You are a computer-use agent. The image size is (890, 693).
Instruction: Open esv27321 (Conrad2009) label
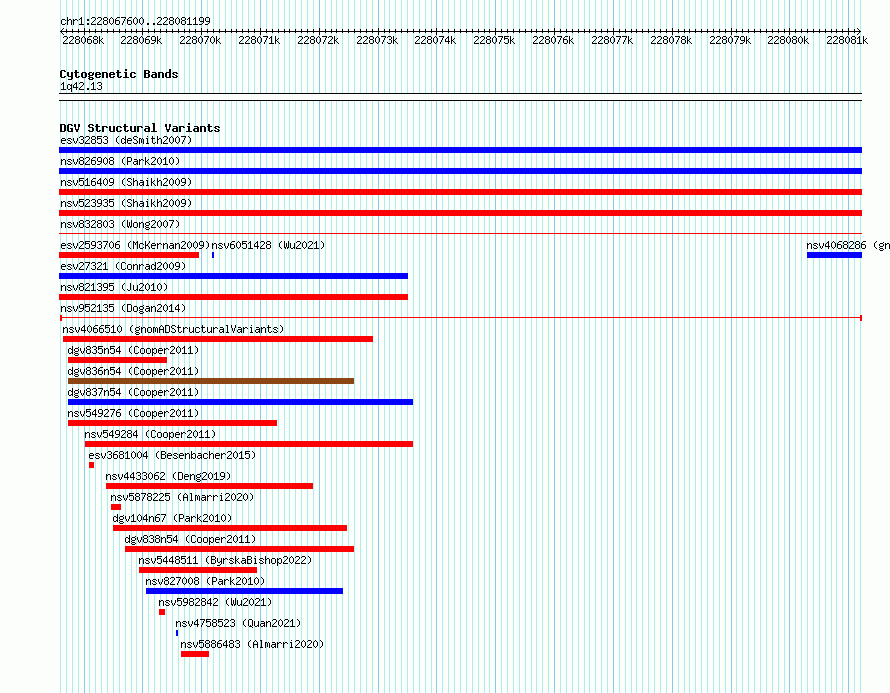[123, 266]
